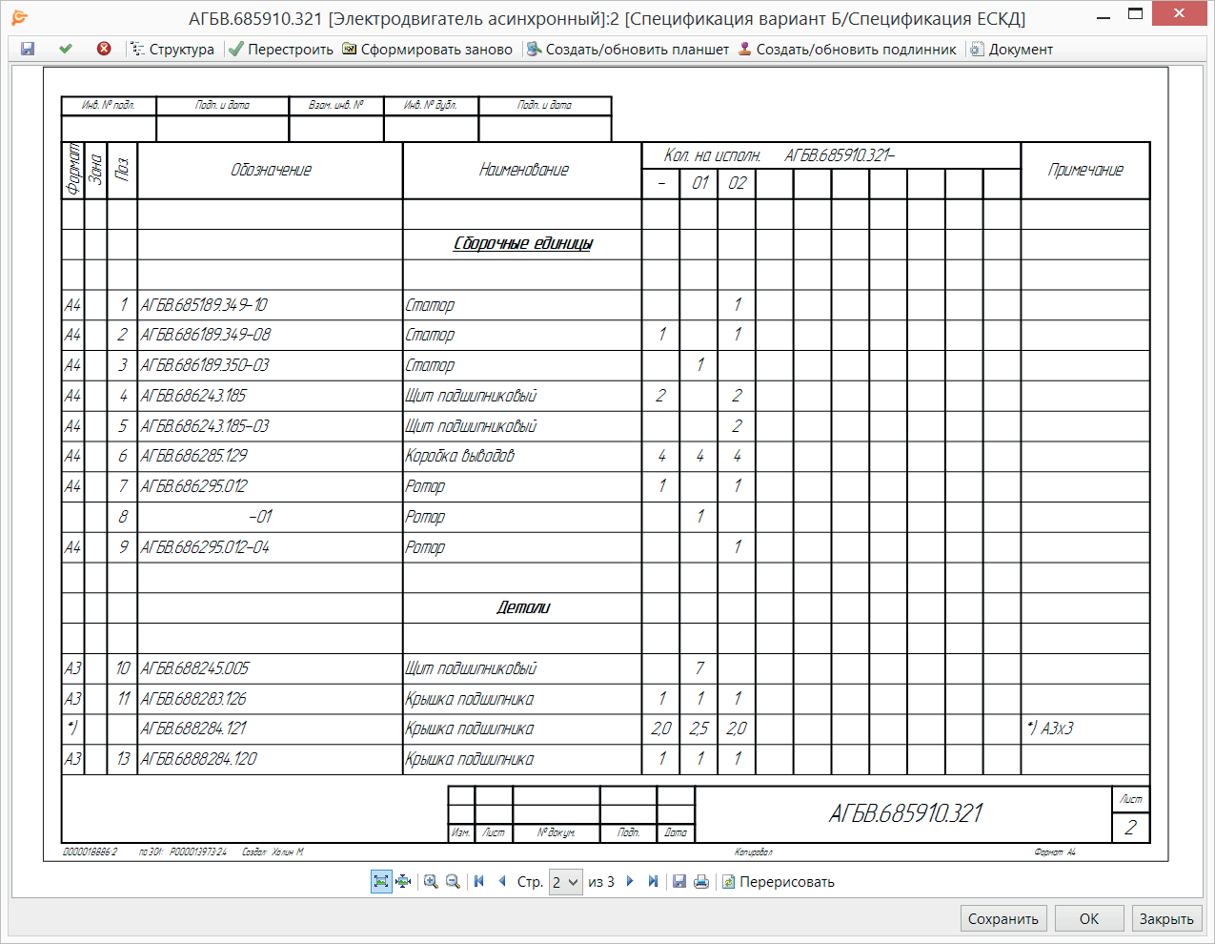The image size is (1215, 944).
Task: Click the sheet number 2 in title block
Action: click(1130, 827)
